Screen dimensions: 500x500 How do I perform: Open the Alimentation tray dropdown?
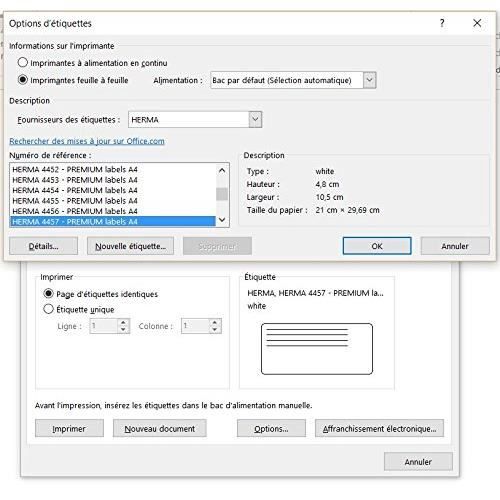click(369, 80)
